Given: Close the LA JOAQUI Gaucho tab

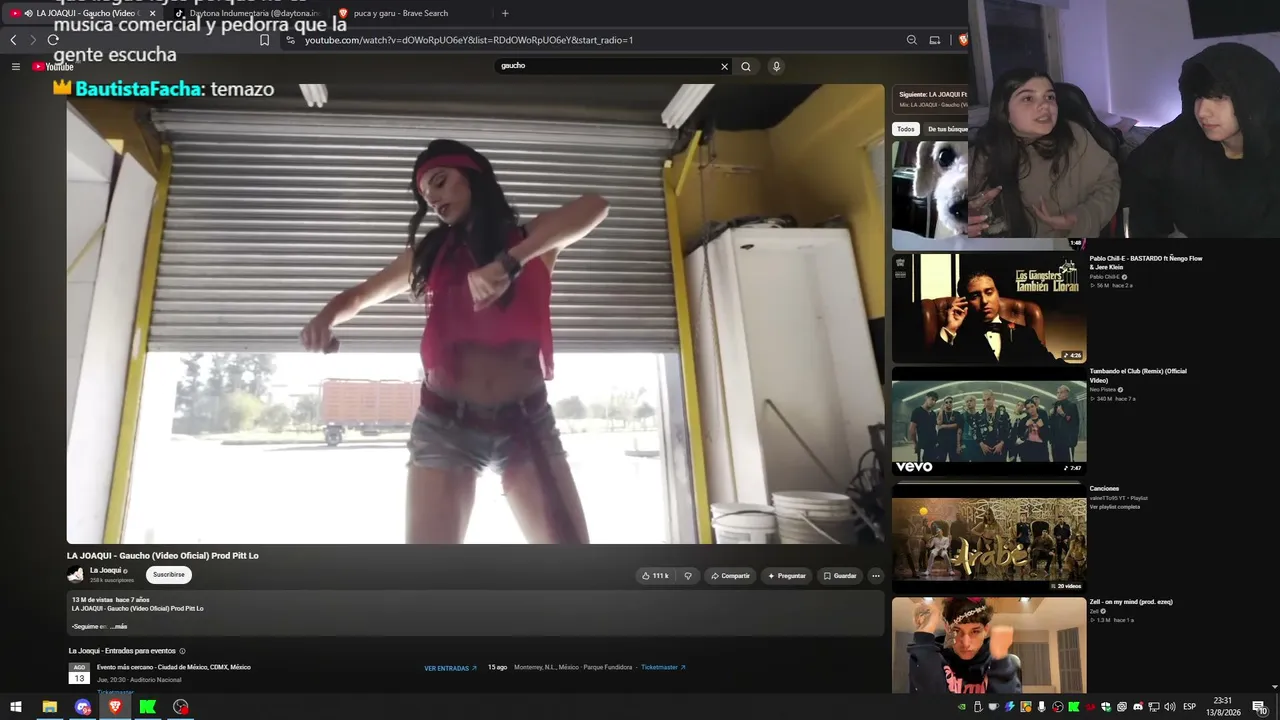Looking at the screenshot, I should [x=153, y=13].
